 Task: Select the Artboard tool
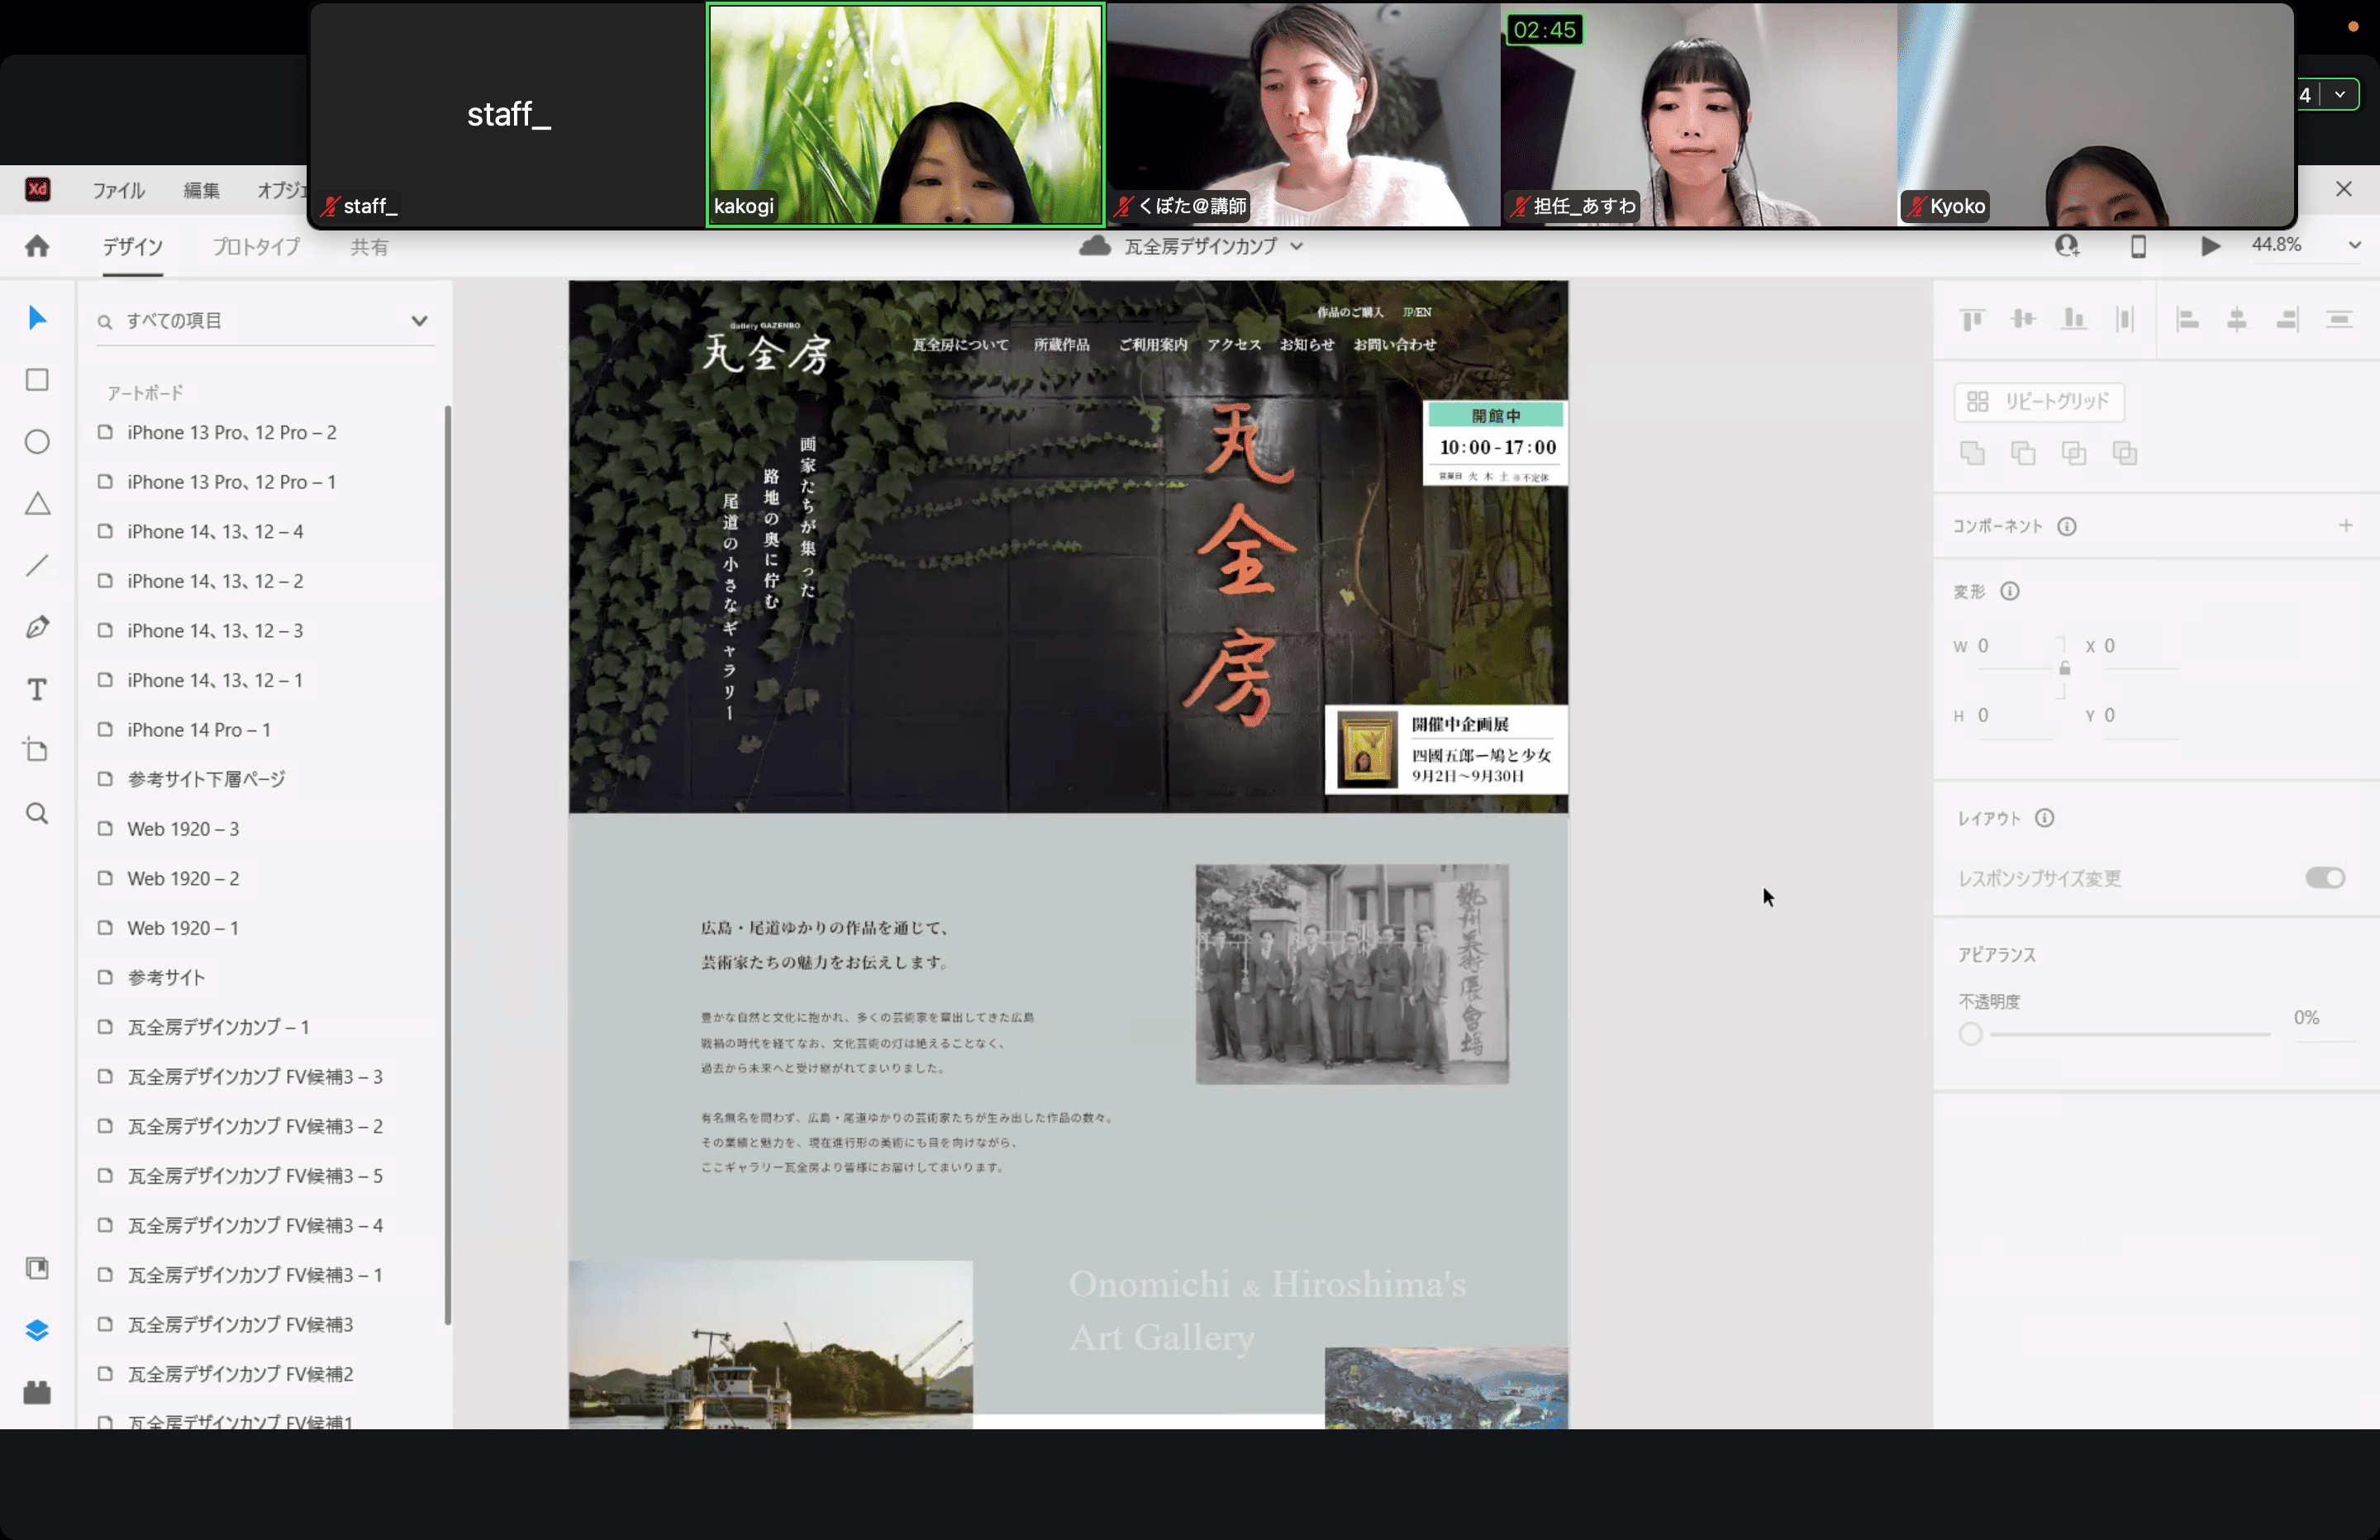pos(37,751)
